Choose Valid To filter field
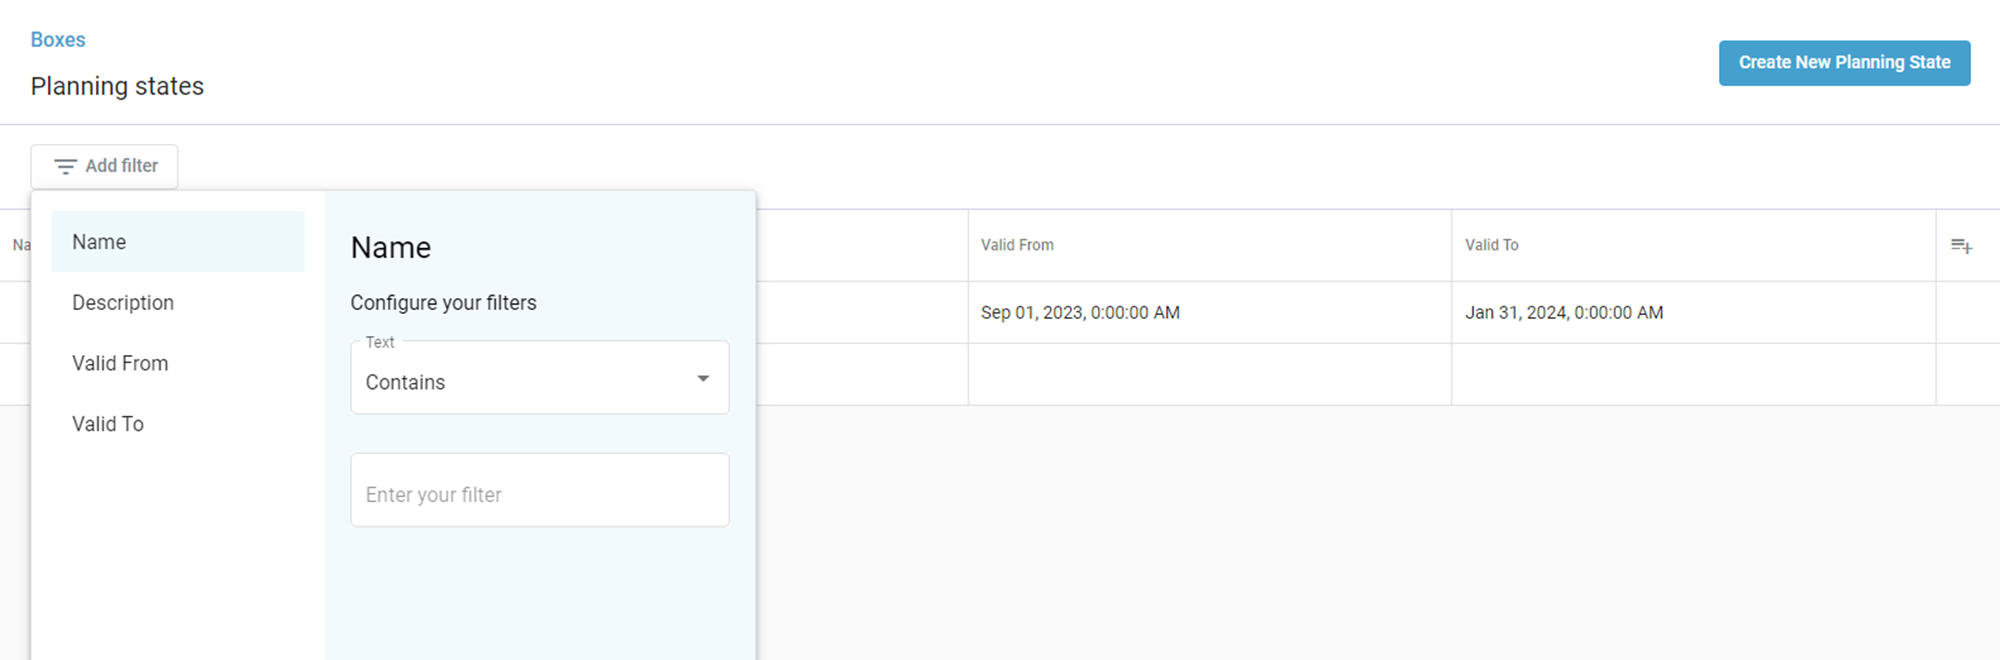 (x=178, y=424)
